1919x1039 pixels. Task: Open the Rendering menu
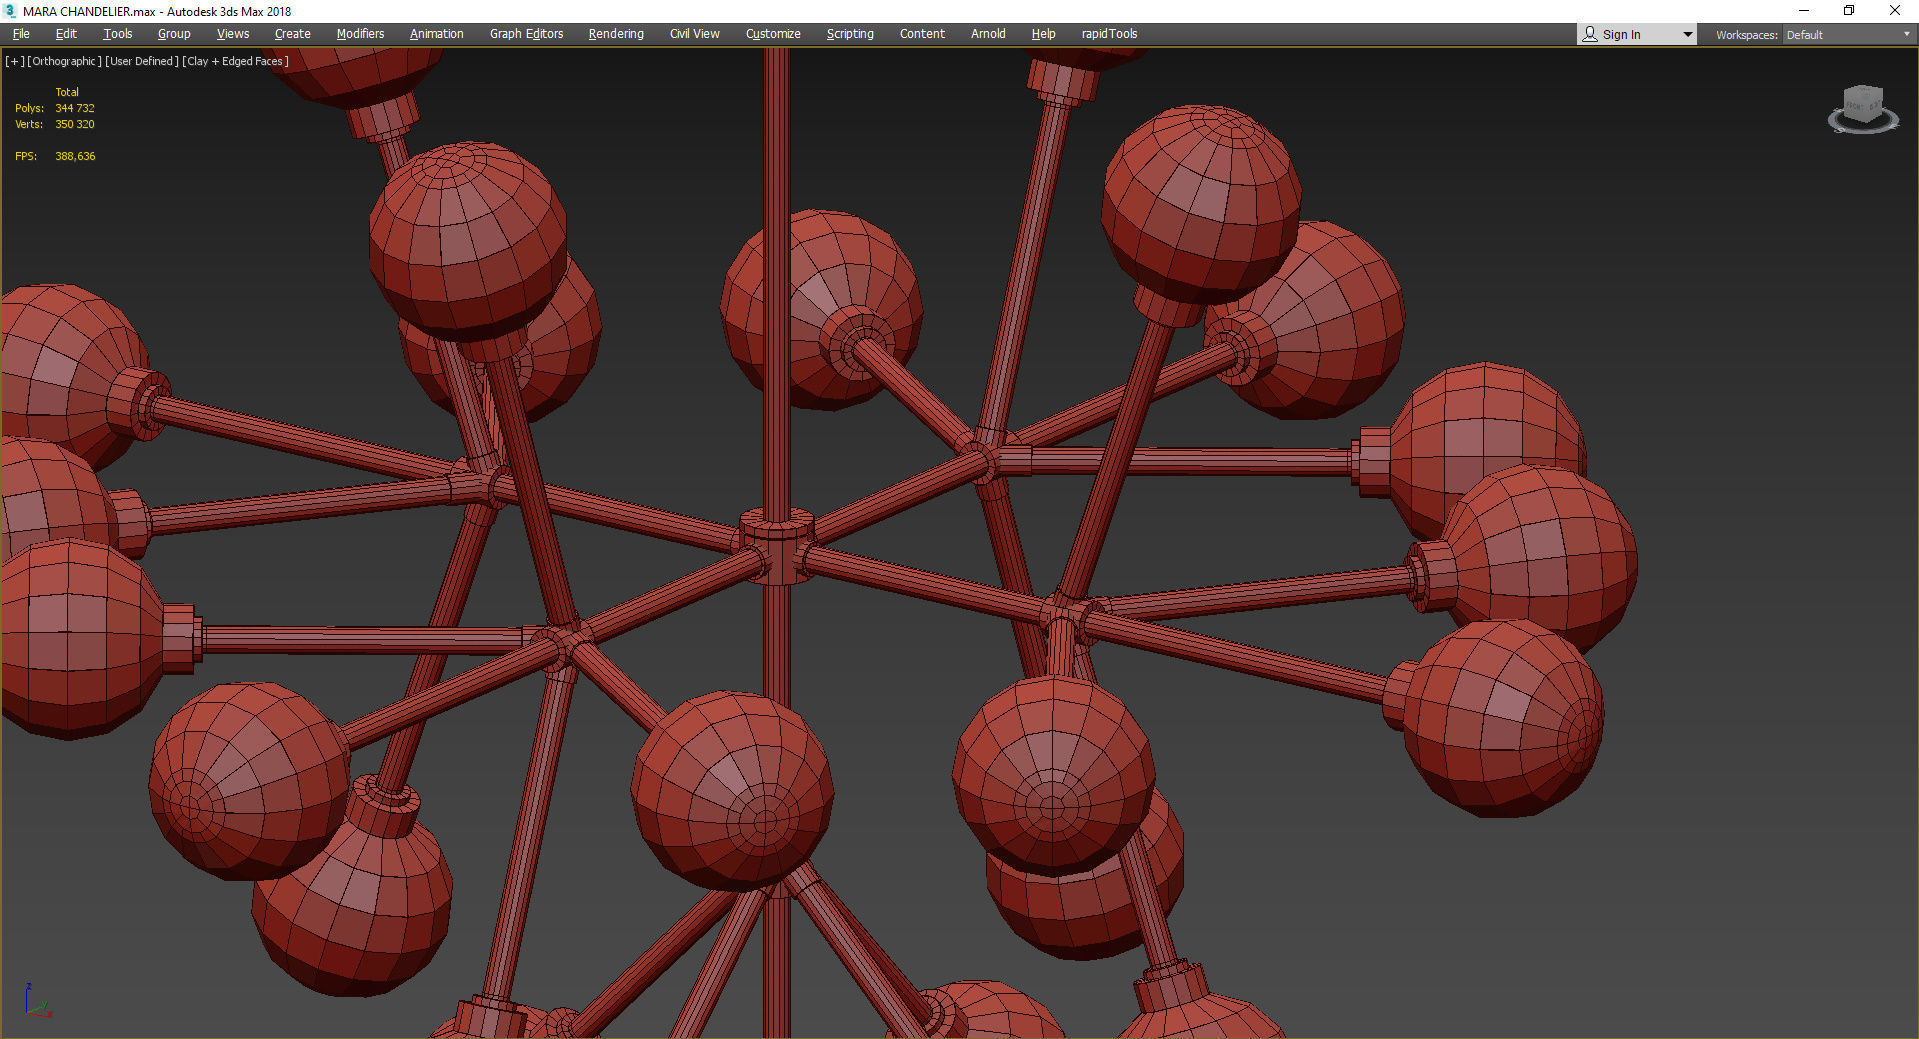click(x=616, y=34)
